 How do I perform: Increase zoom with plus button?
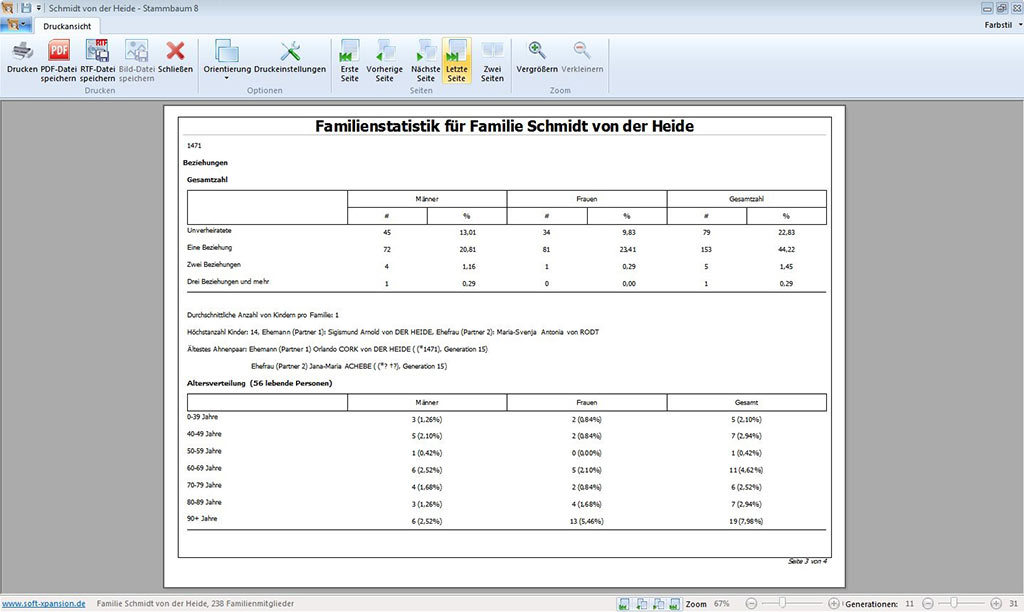(833, 604)
